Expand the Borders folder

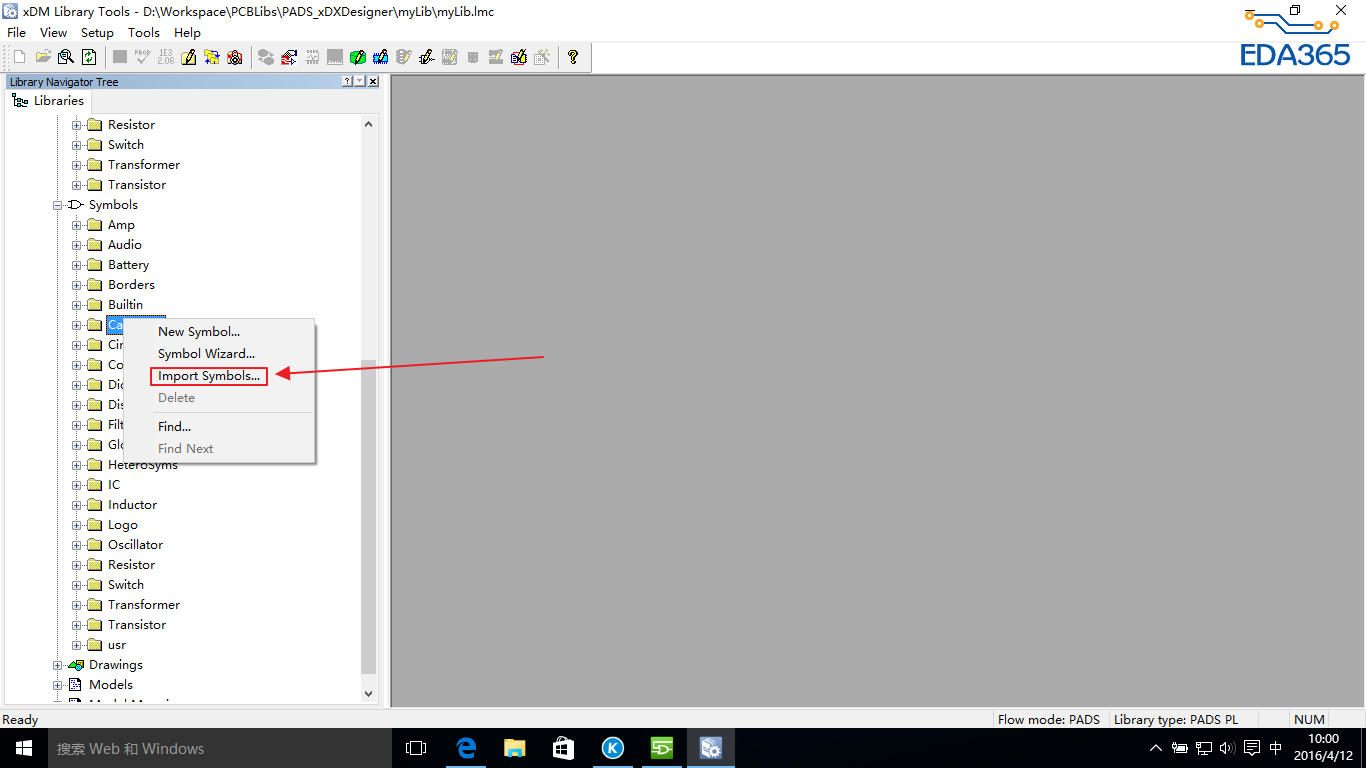[x=77, y=285]
